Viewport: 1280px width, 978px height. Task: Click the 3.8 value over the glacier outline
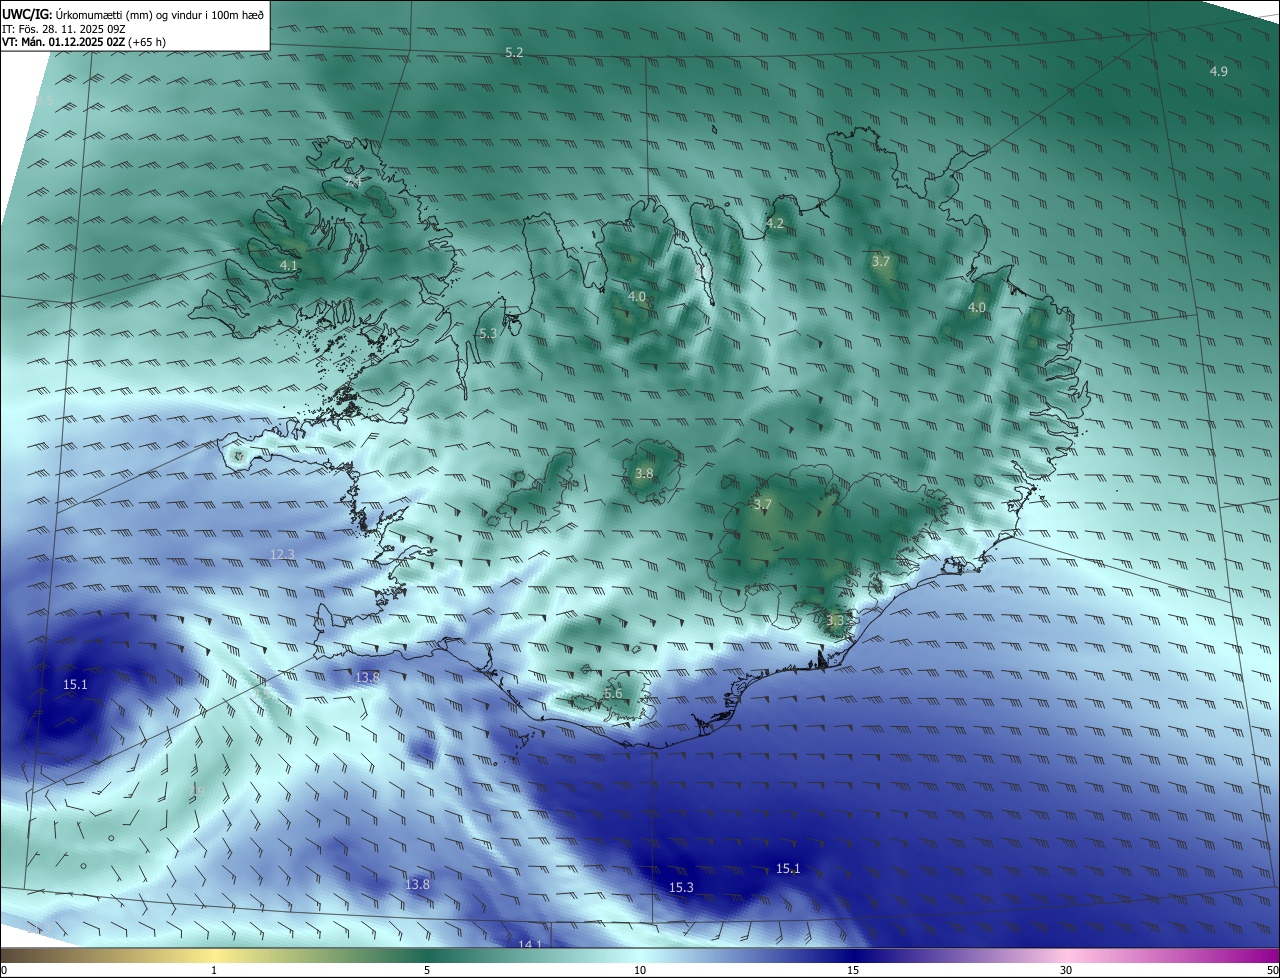pos(644,474)
